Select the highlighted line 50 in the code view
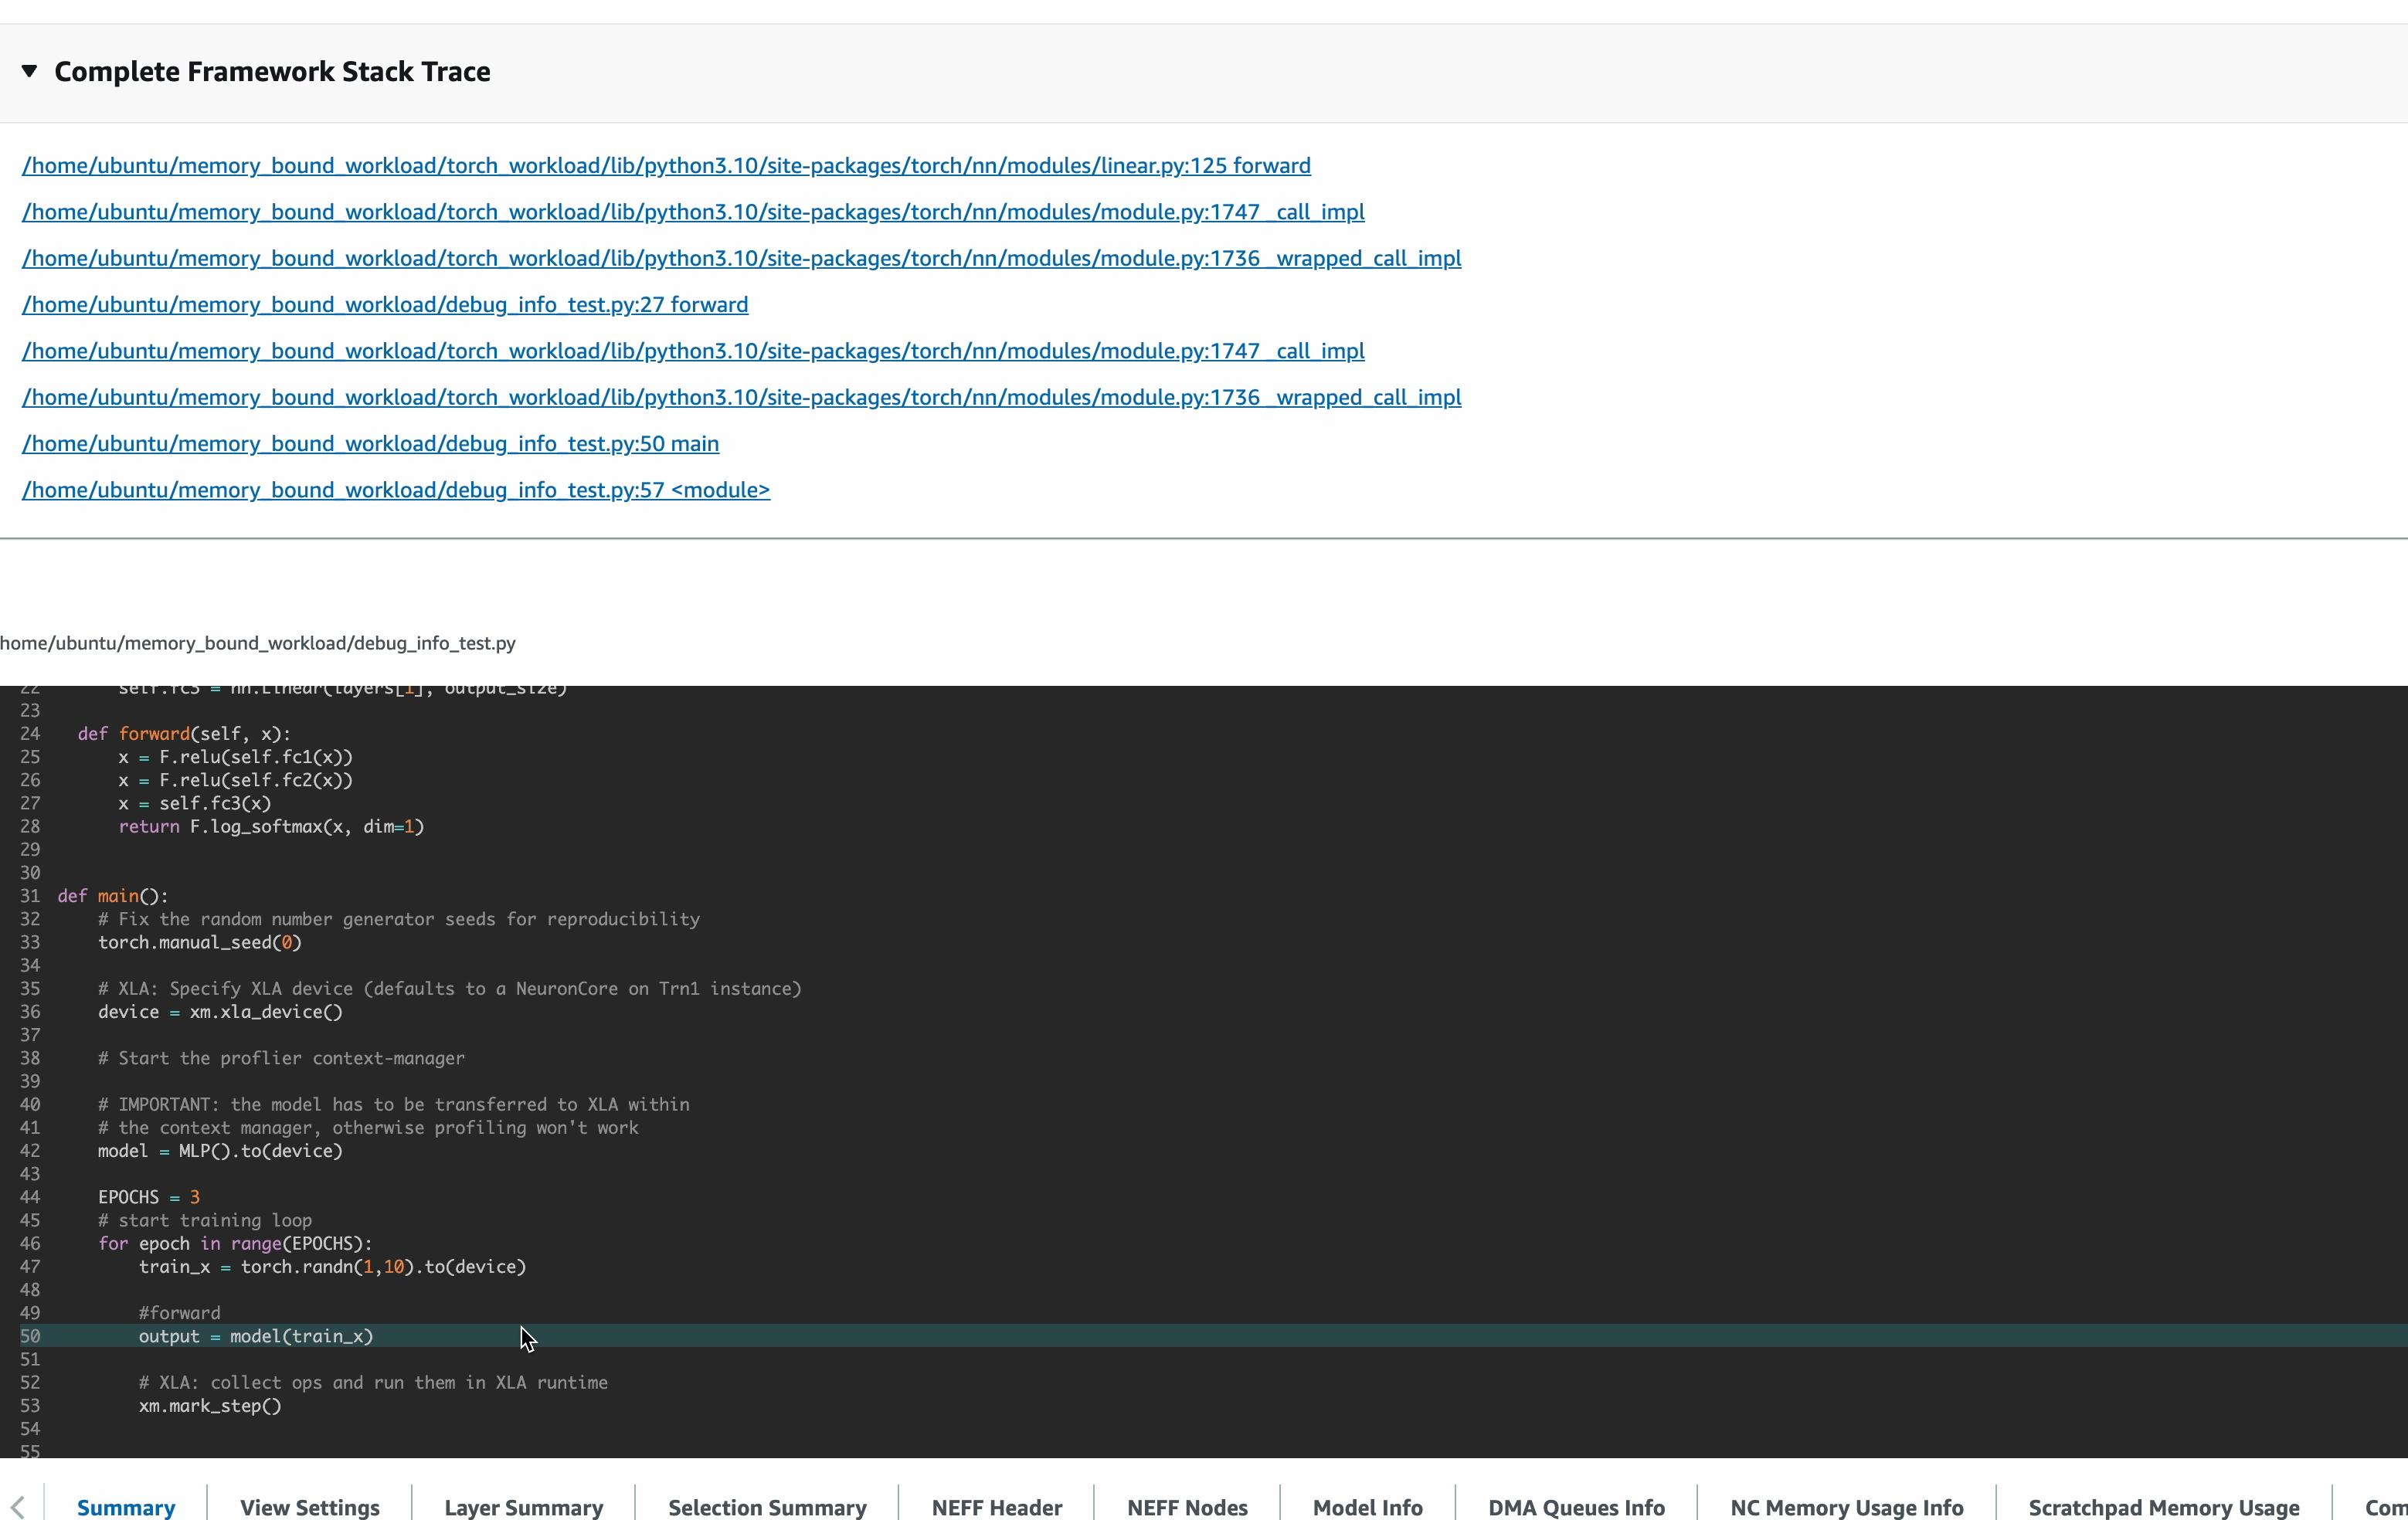 (x=256, y=1336)
